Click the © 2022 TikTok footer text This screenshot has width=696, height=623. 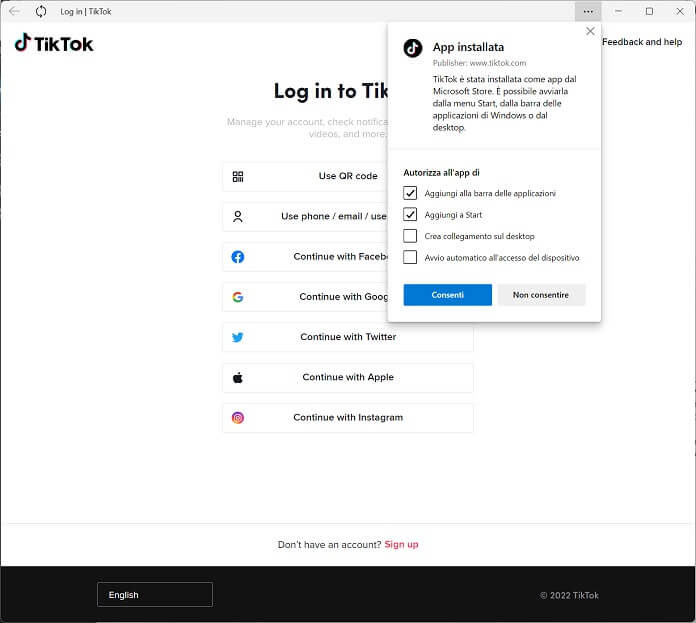tap(569, 595)
